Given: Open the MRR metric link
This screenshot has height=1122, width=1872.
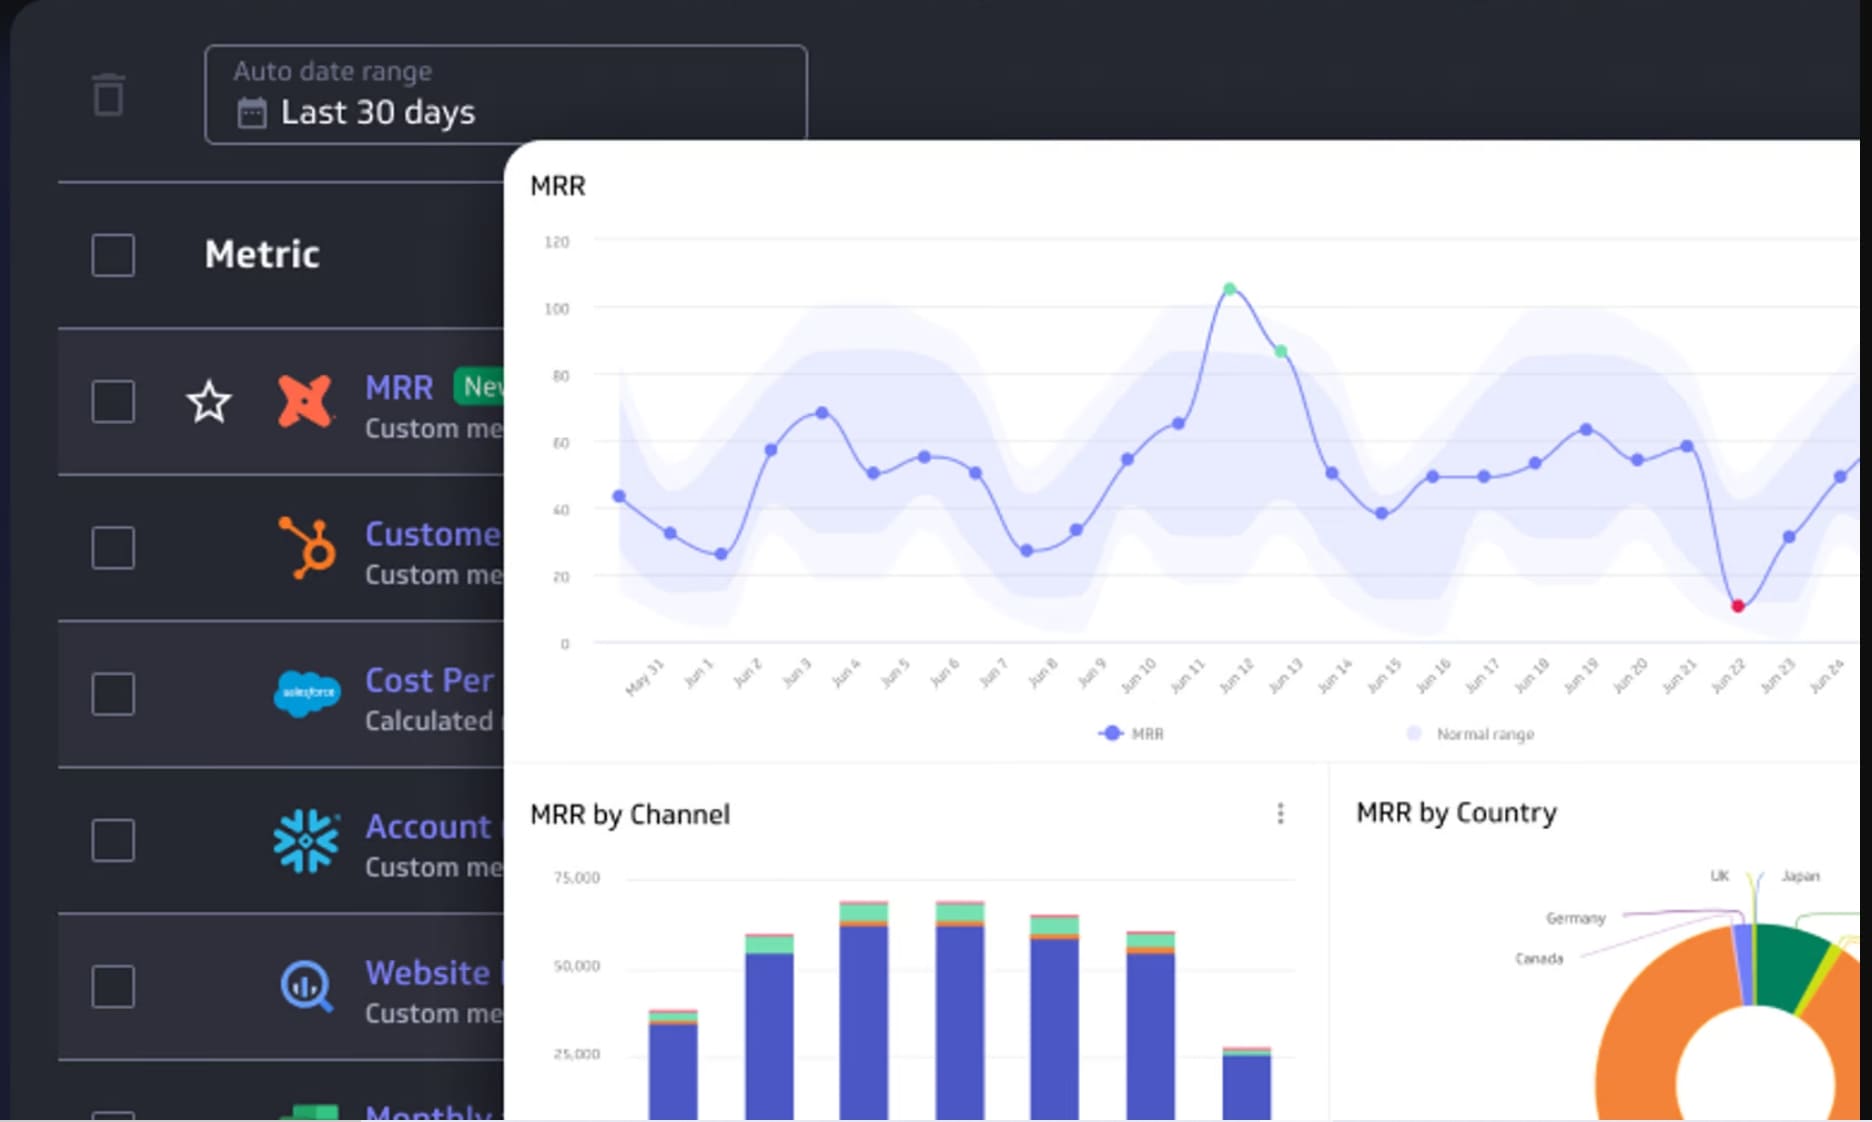Looking at the screenshot, I should [399, 388].
